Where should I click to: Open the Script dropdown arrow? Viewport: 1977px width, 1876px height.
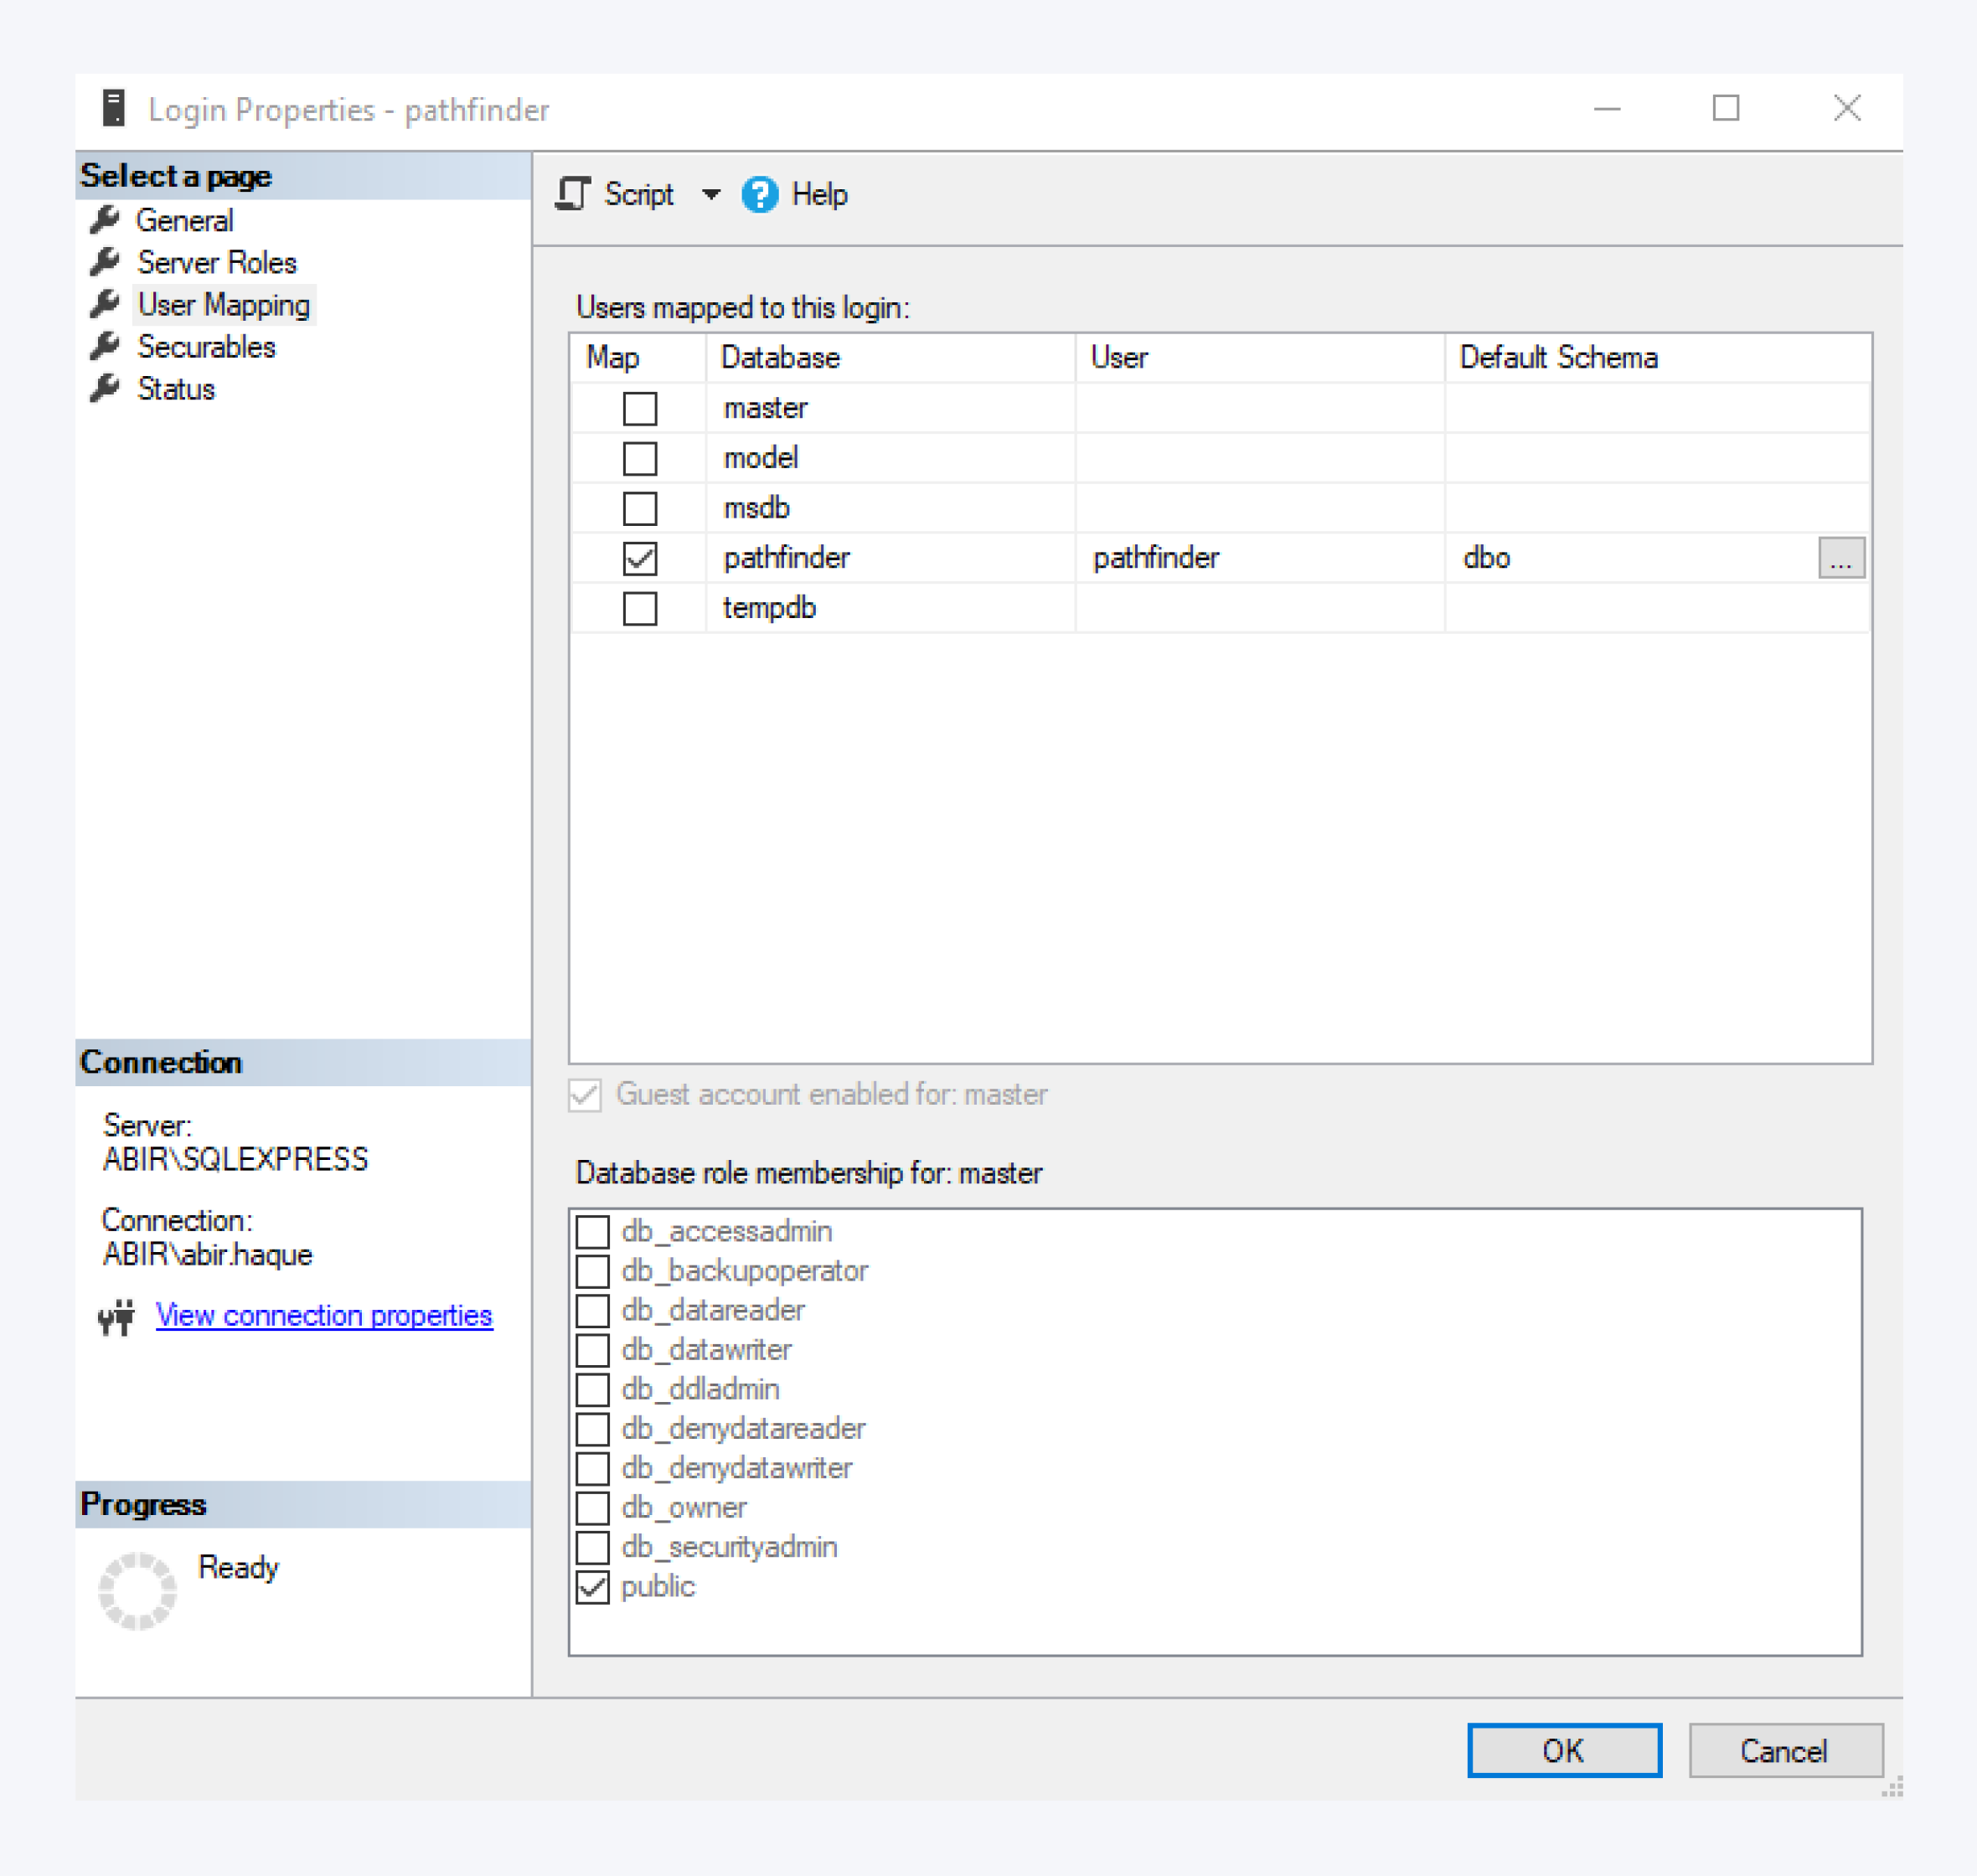tap(712, 195)
